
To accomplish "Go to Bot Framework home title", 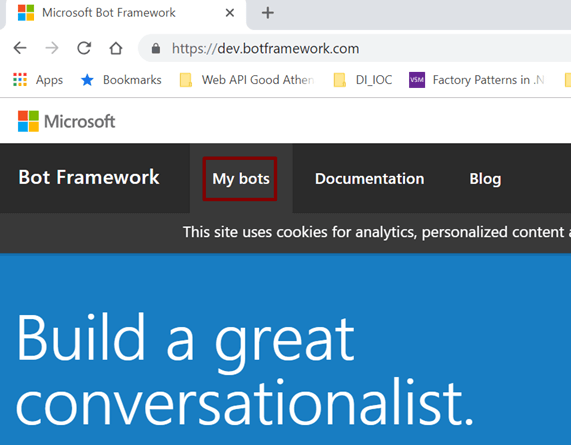I will click(x=89, y=177).
